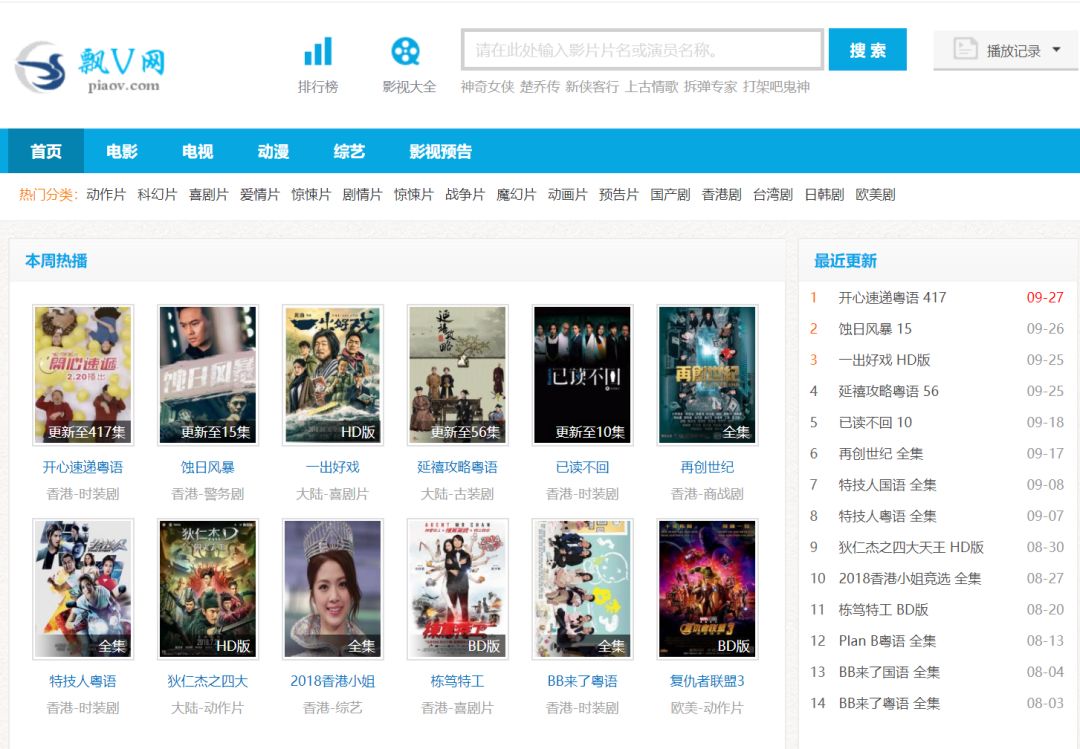
Task: Search hot keyword 新侠客行
Action: tap(592, 87)
